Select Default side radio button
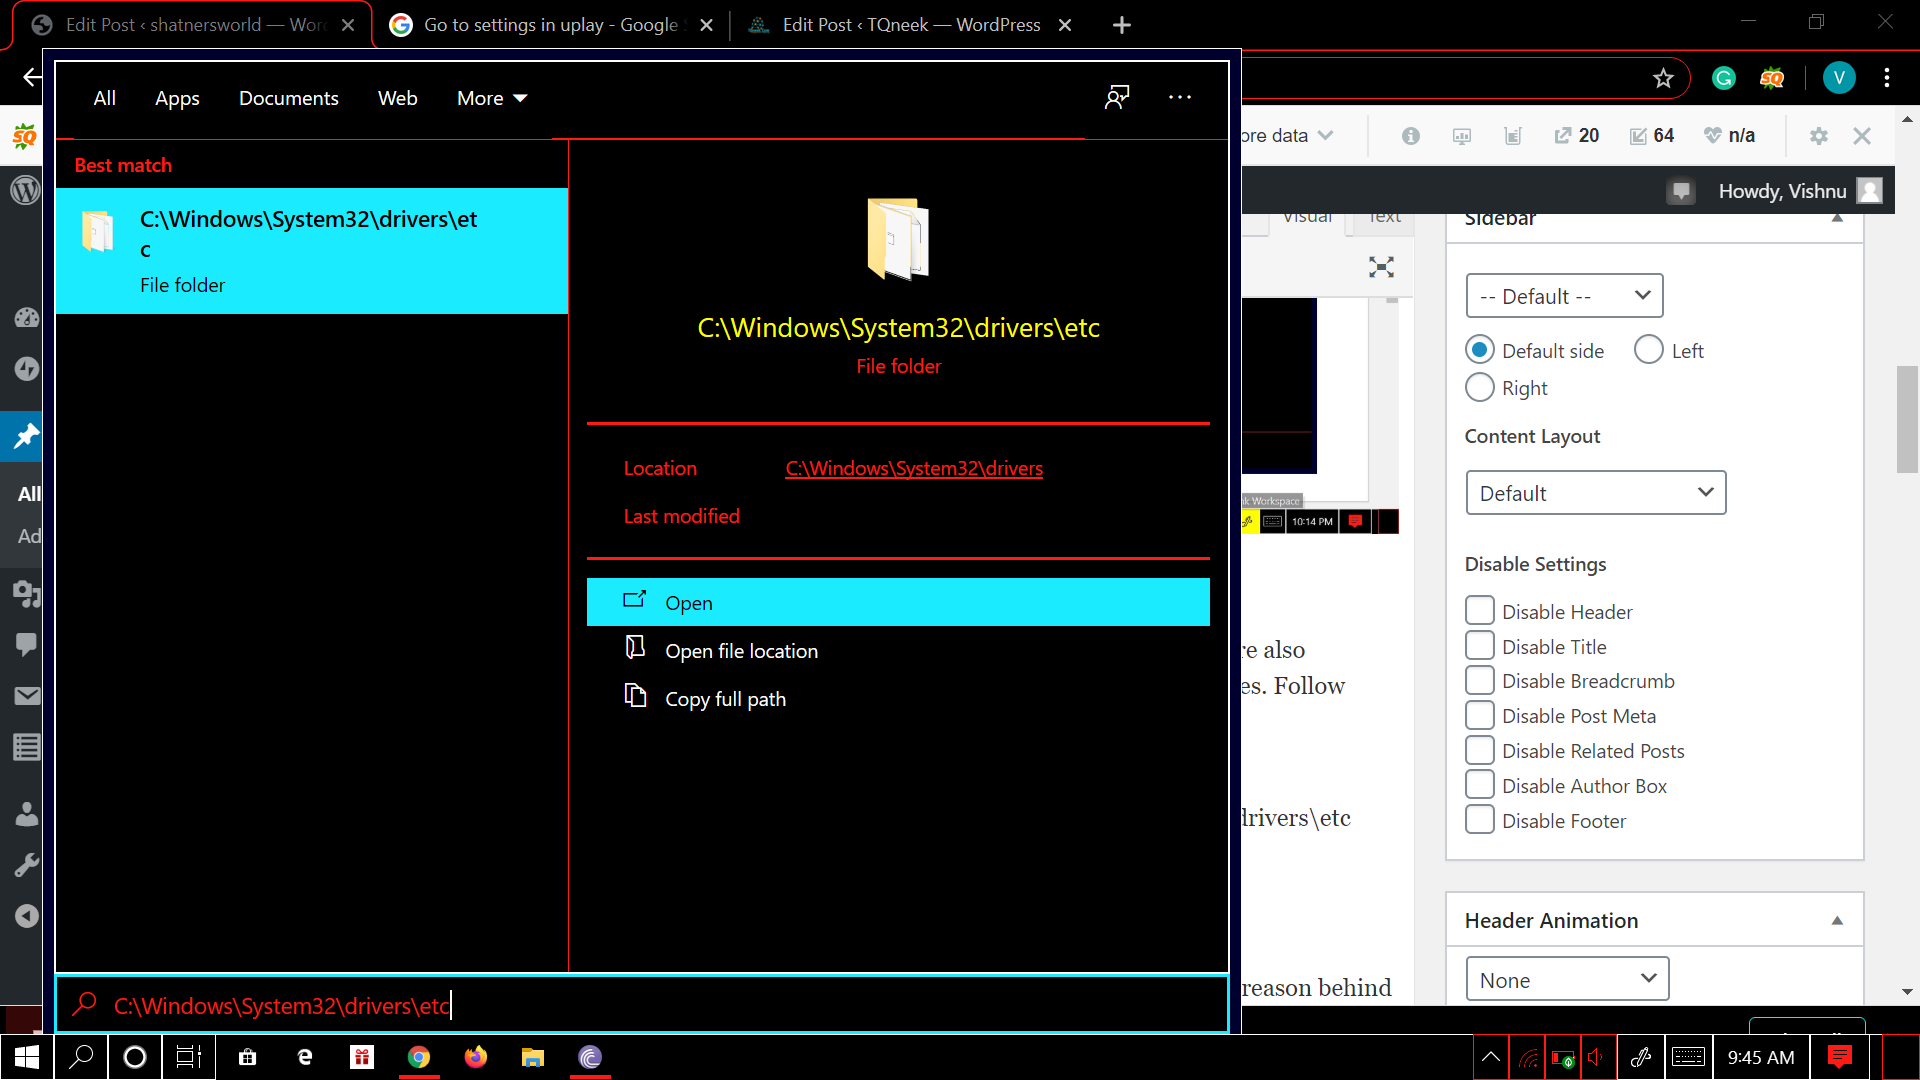 pyautogui.click(x=1480, y=349)
